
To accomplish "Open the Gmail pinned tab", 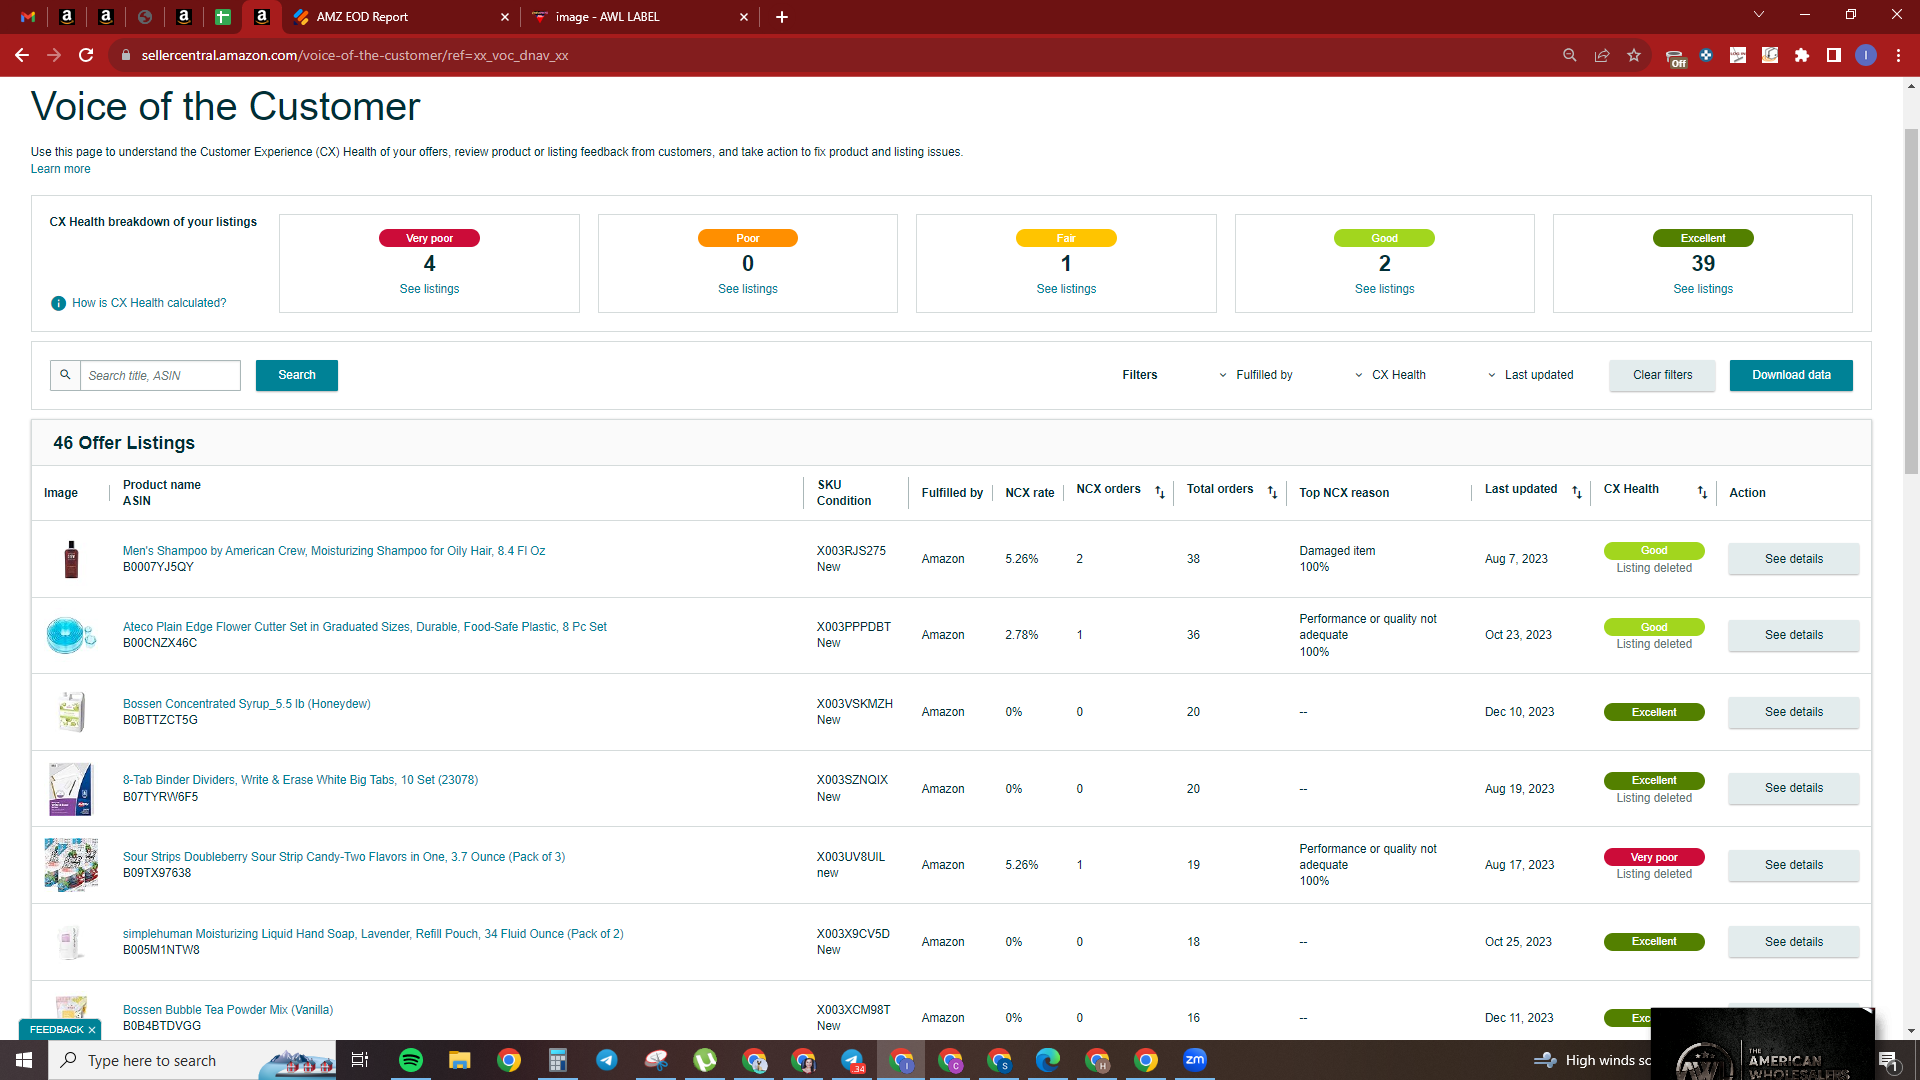I will (28, 16).
